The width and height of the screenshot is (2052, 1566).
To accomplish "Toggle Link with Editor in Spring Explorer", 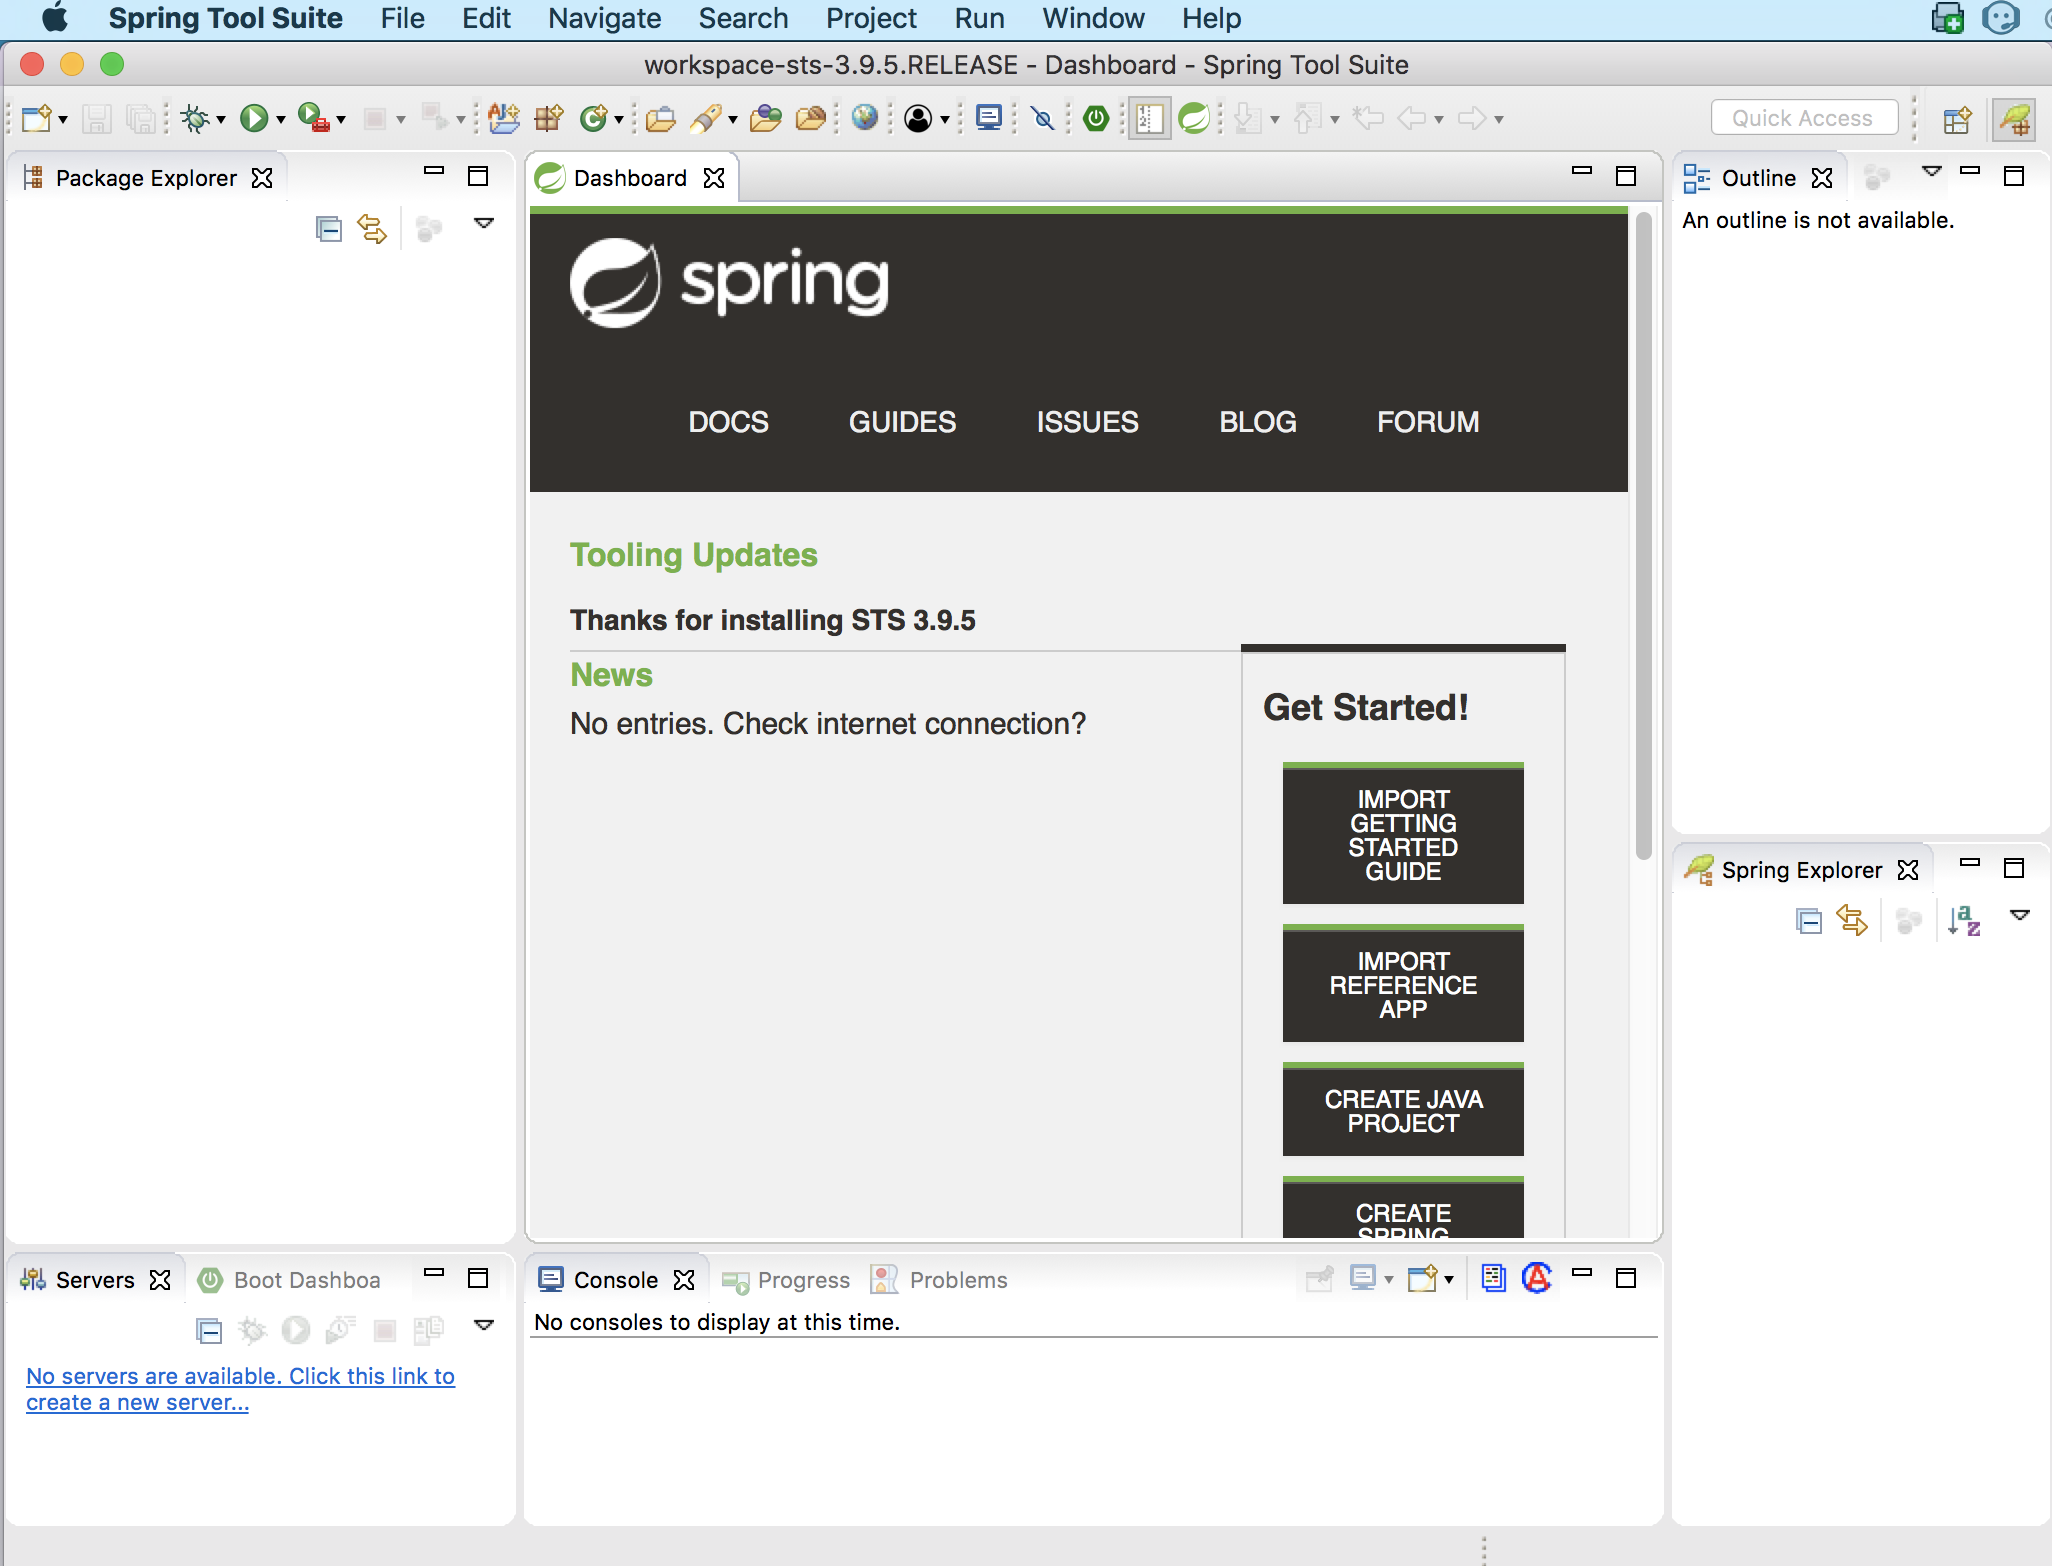I will coord(1852,921).
